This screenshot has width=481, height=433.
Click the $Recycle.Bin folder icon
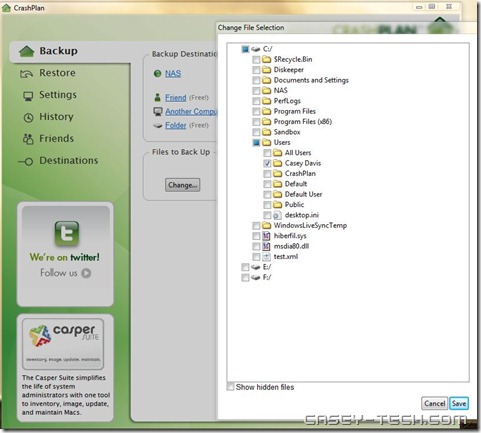266,60
